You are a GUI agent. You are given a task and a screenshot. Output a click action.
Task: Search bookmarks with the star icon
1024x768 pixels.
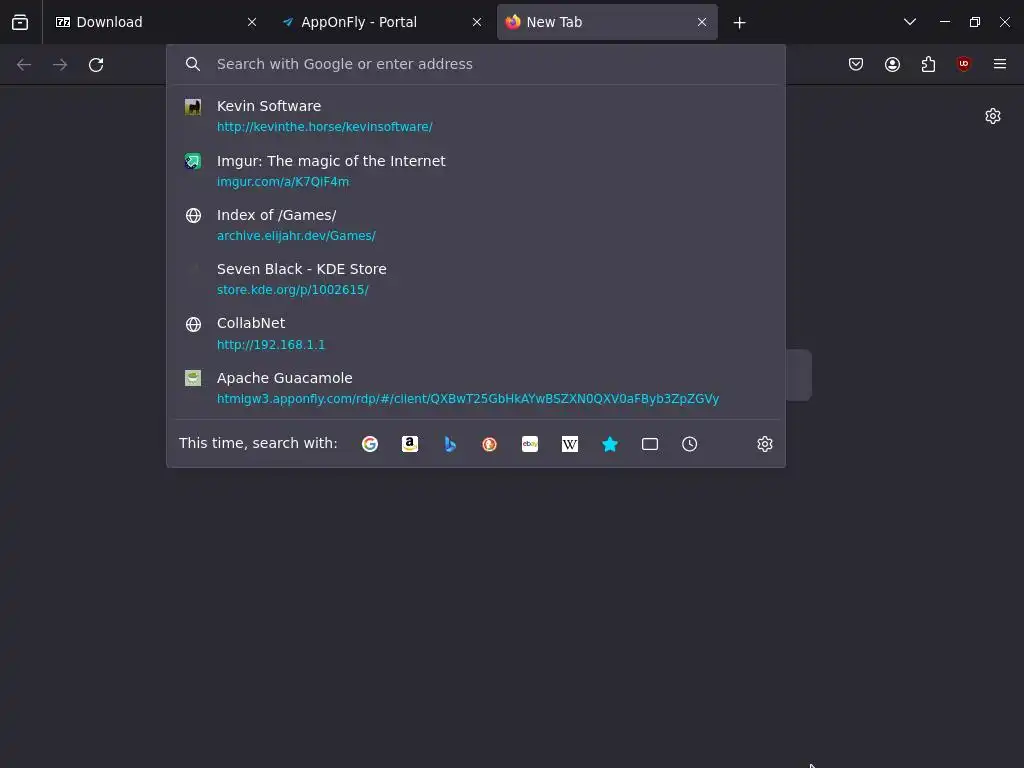610,444
